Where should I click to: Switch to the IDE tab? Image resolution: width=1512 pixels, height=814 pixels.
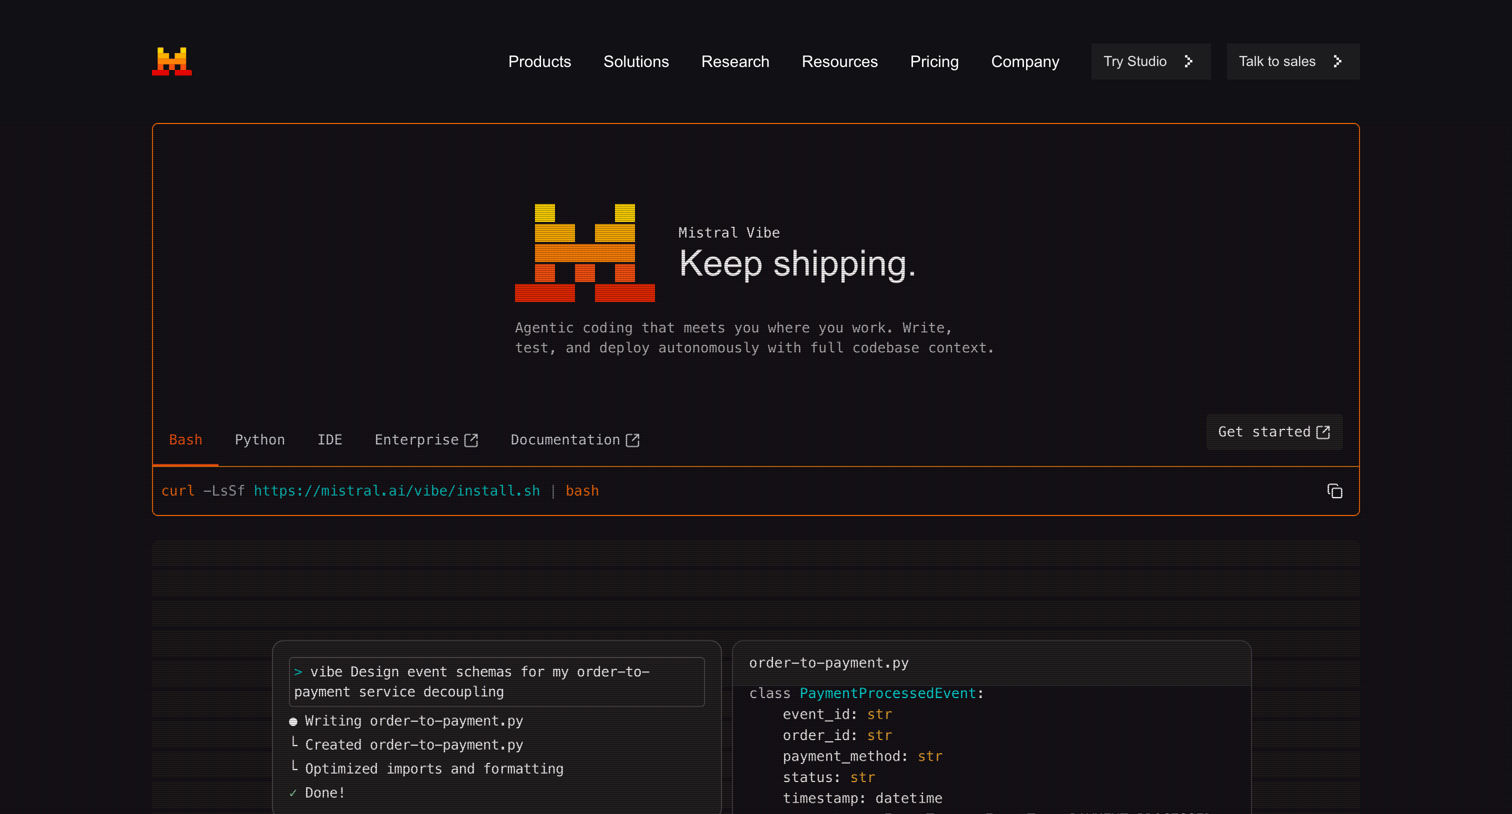coord(330,440)
